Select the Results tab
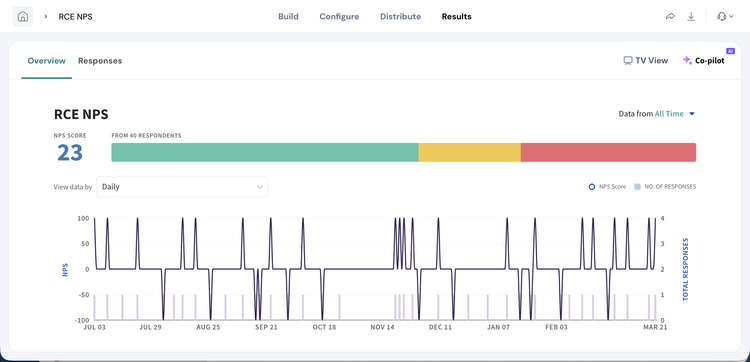 pyautogui.click(x=456, y=17)
